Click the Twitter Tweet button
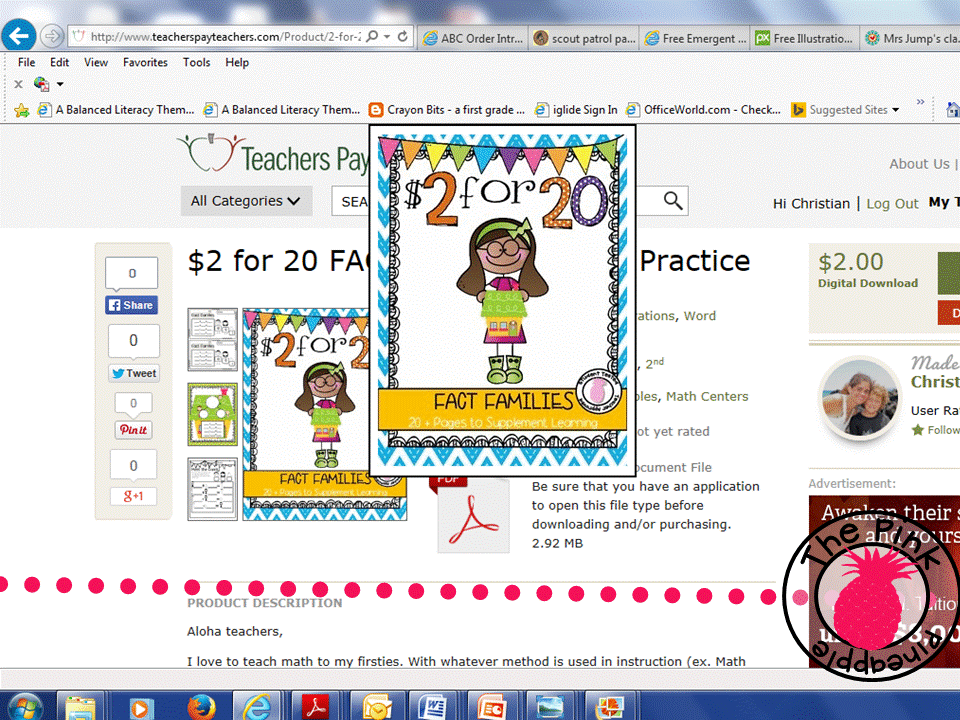The height and width of the screenshot is (720, 960). click(x=134, y=373)
